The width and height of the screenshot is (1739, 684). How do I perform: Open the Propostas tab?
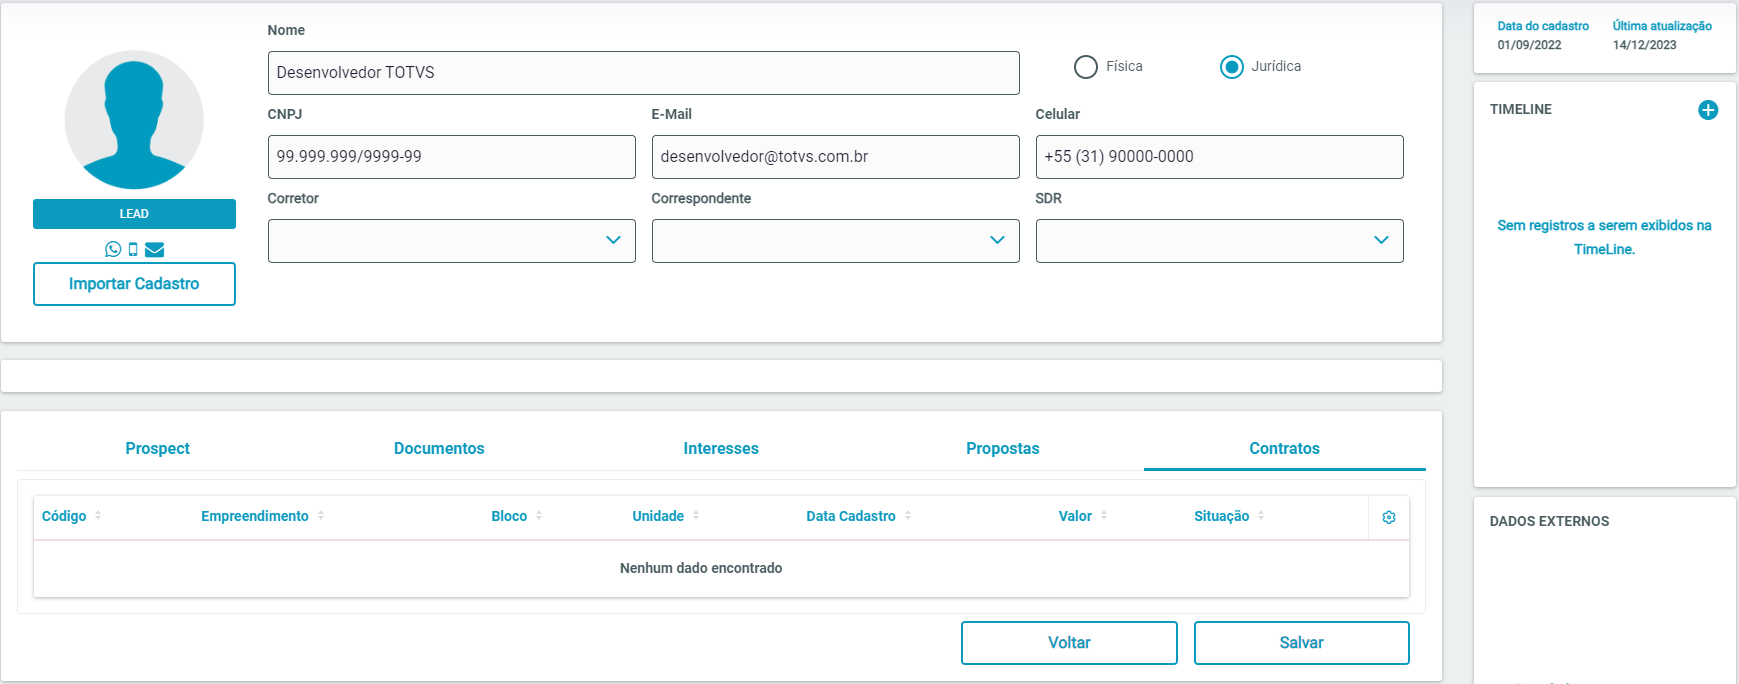click(x=1002, y=449)
